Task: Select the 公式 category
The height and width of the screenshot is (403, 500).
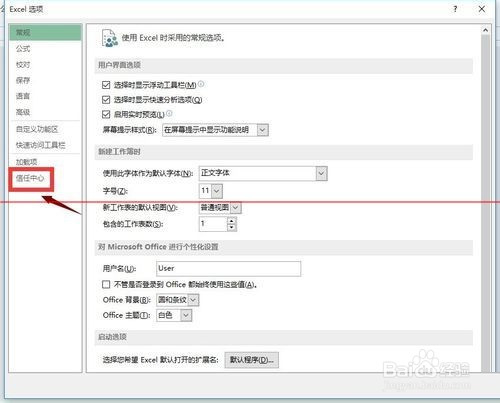Action: click(45, 49)
